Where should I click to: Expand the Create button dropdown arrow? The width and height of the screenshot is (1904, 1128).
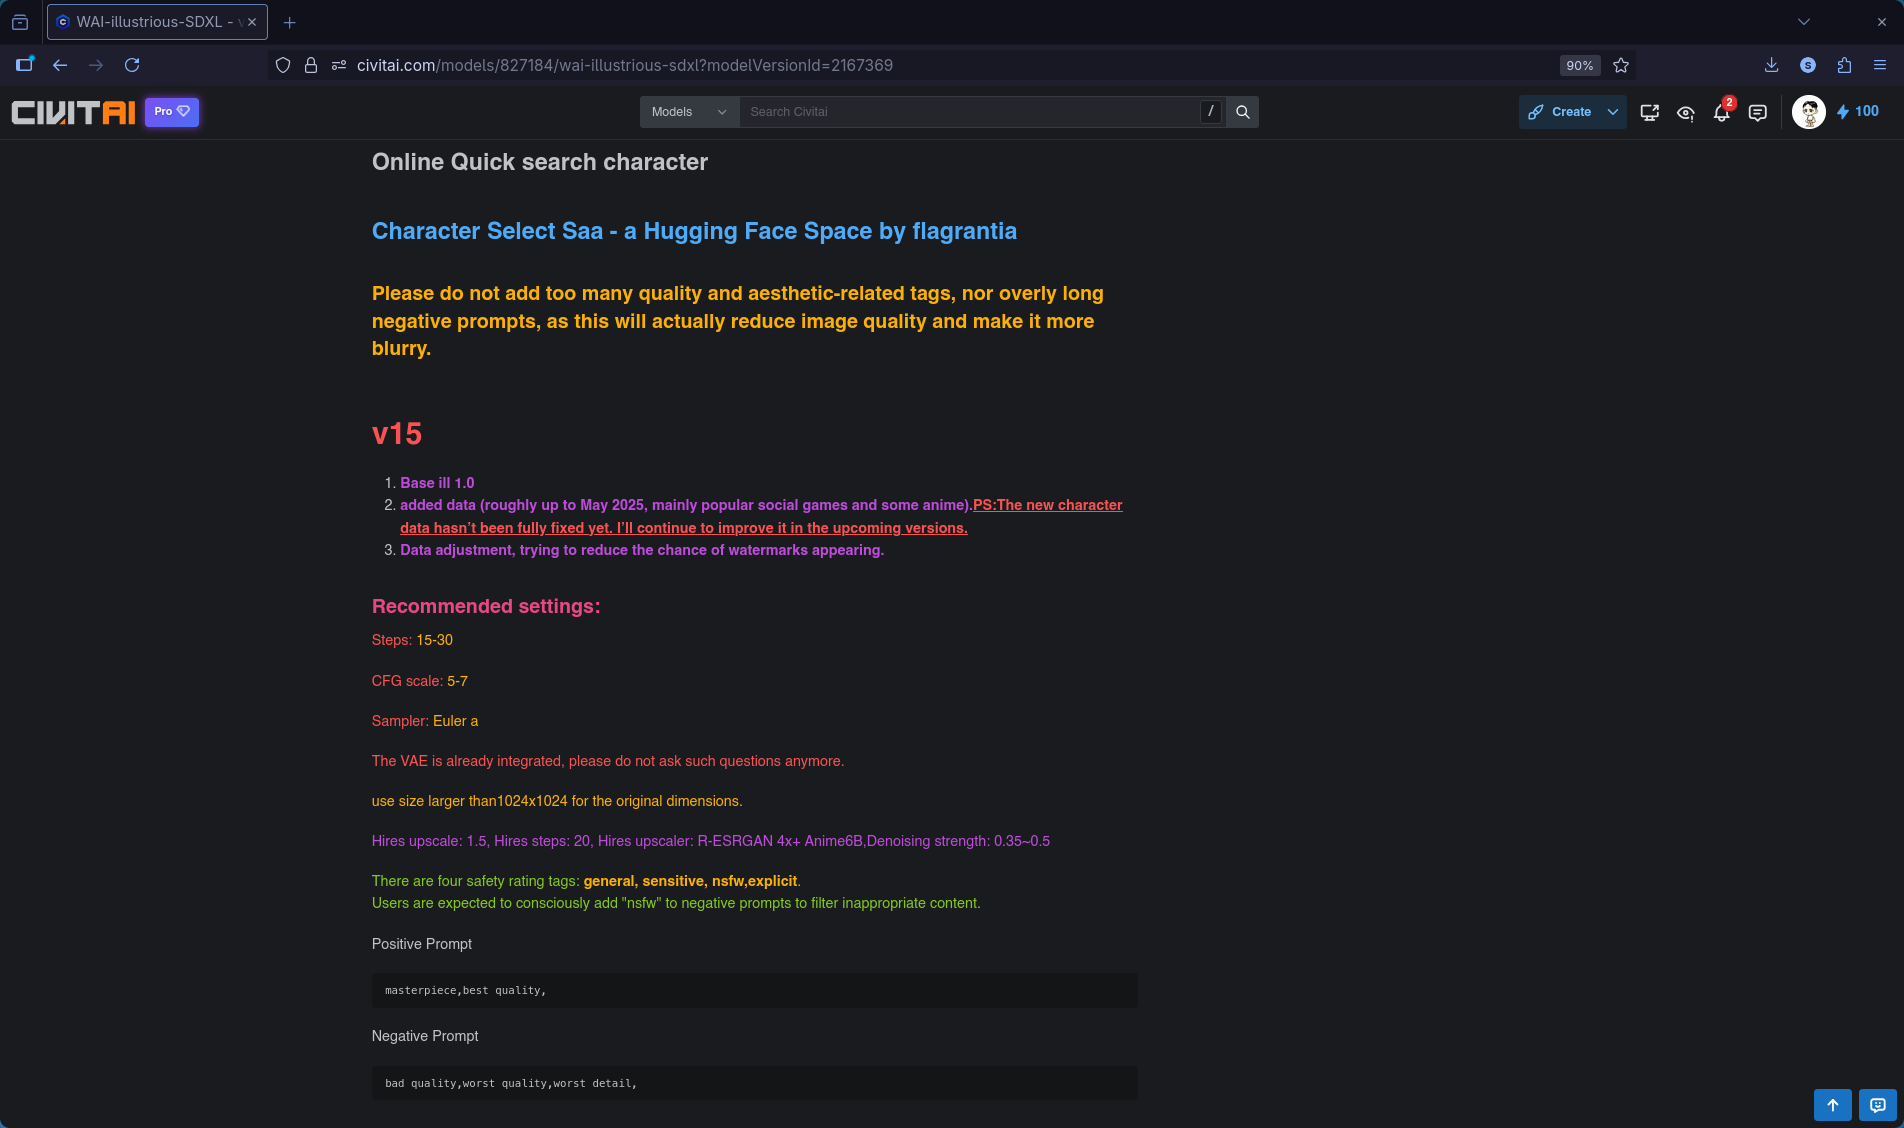pos(1612,112)
